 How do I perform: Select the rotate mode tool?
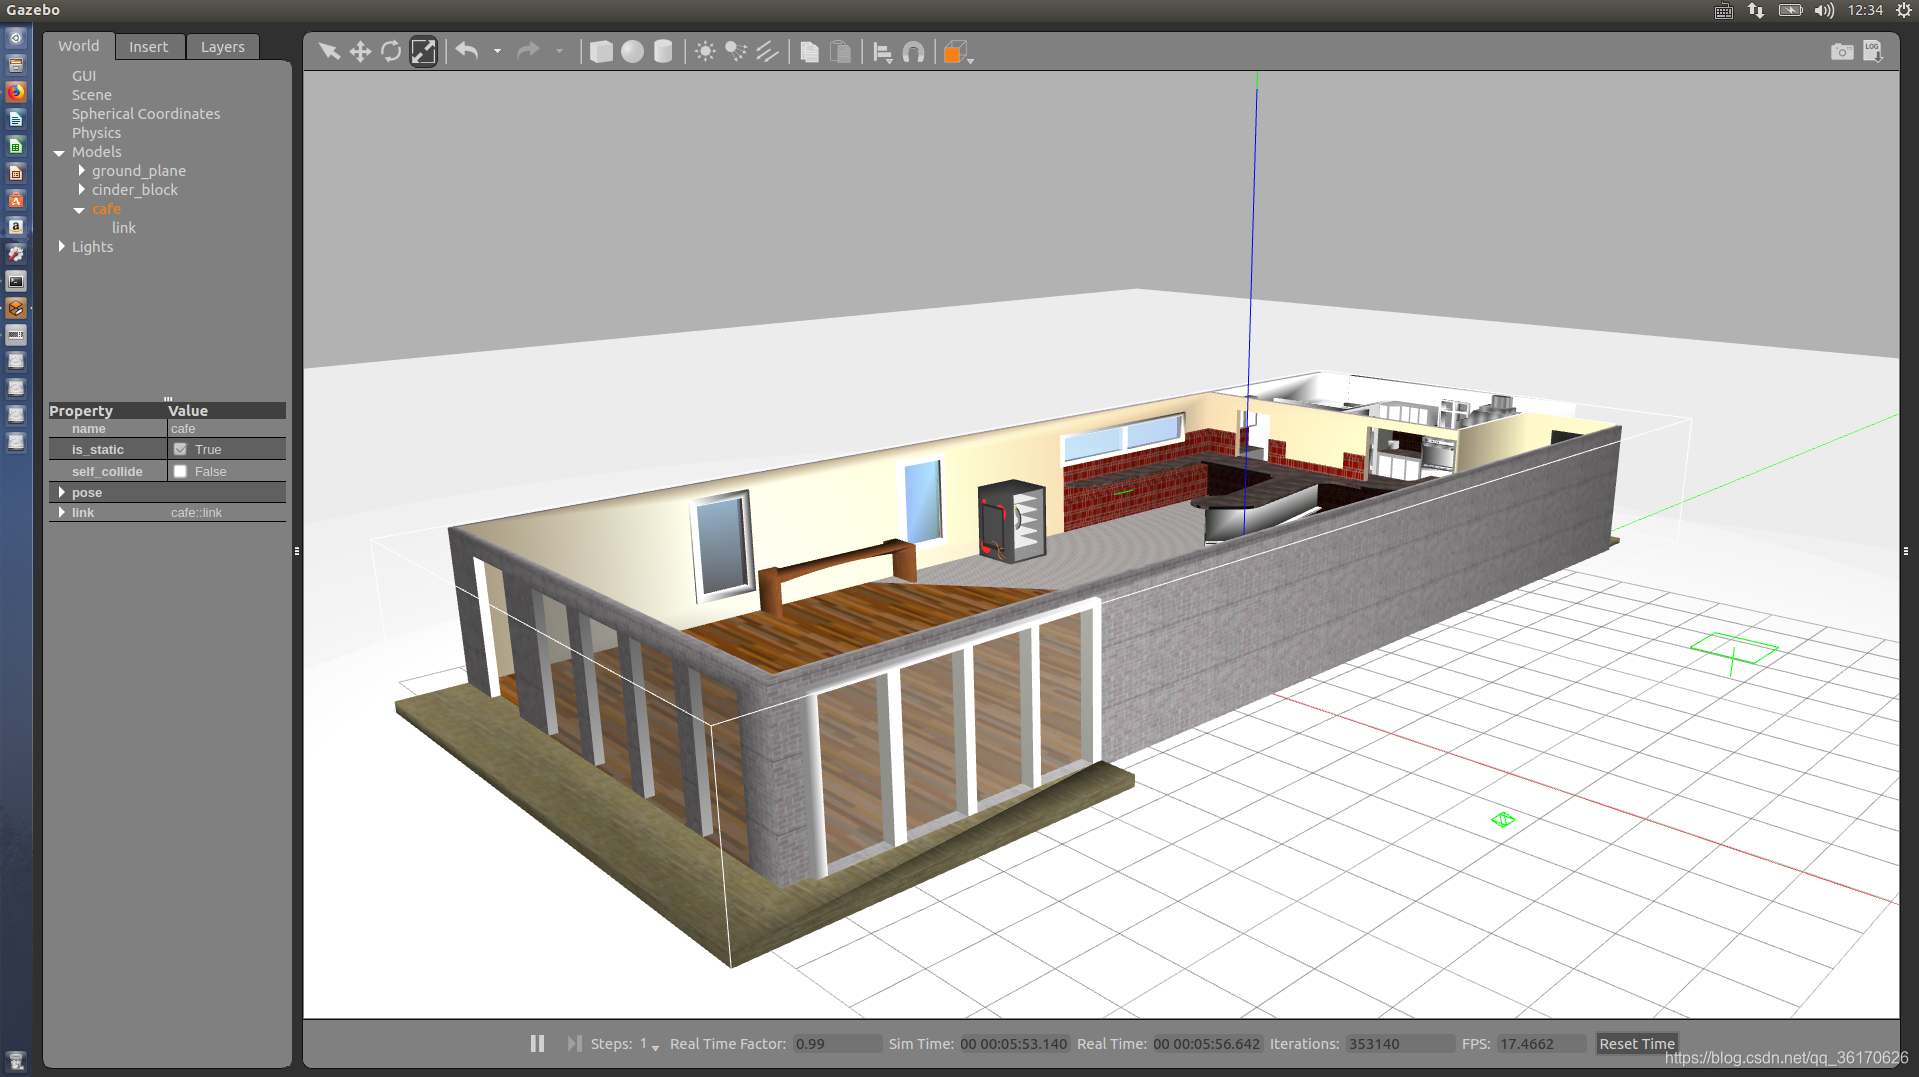coord(391,51)
